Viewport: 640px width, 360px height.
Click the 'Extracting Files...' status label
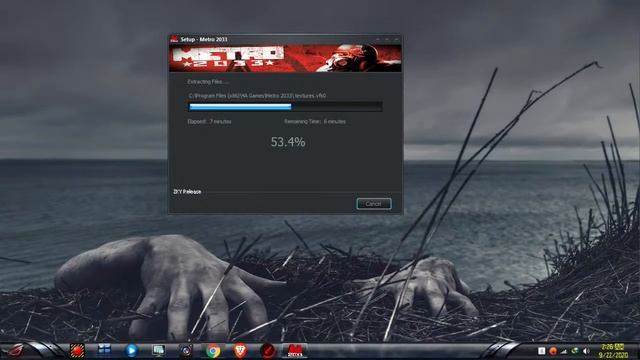tap(208, 82)
